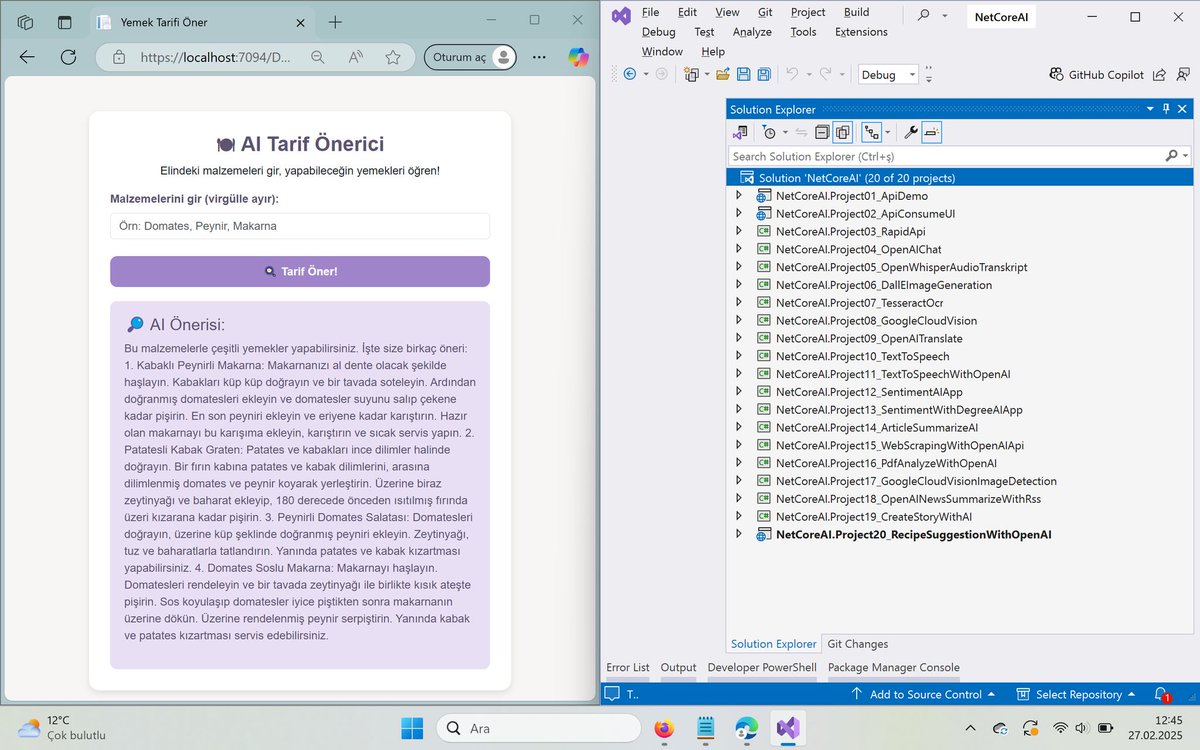Click the Read Aloud icon in address bar
Screen dimensions: 1200x750
[x=355, y=58]
